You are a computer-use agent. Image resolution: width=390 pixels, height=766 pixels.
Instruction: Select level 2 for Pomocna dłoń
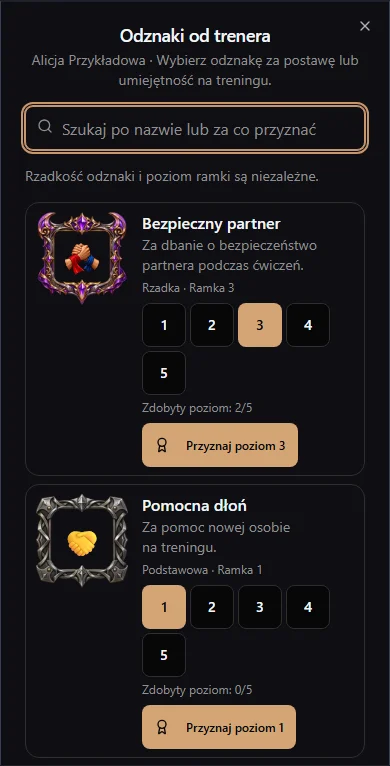(212, 607)
